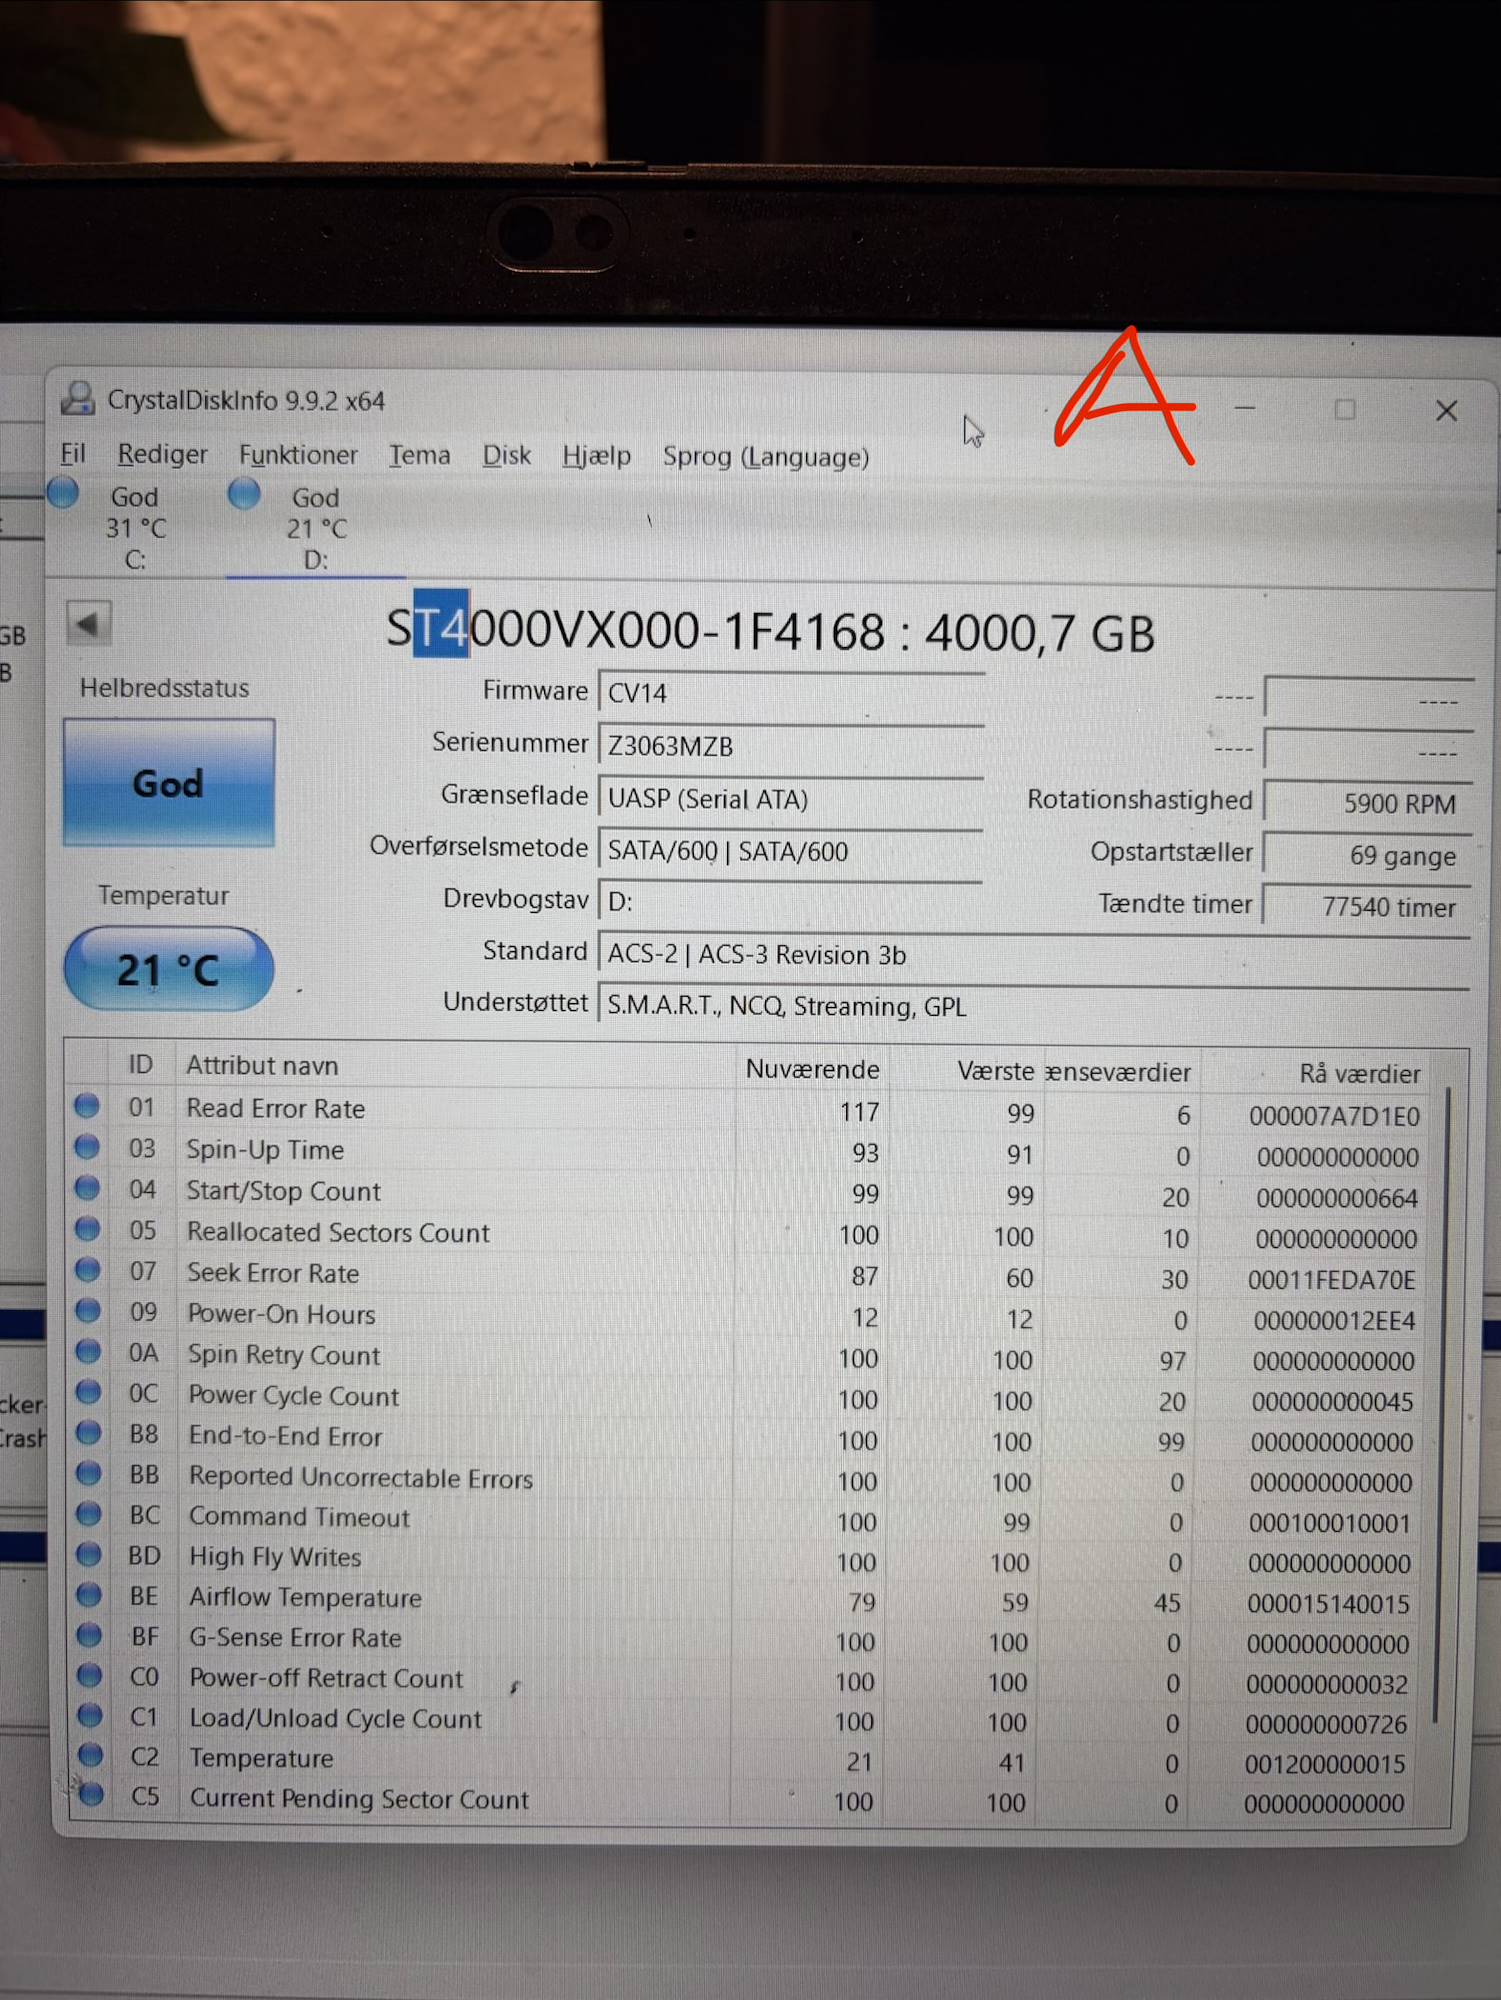
Task: Click the status icon for Reallocated Sectors Count
Action: coord(88,1229)
